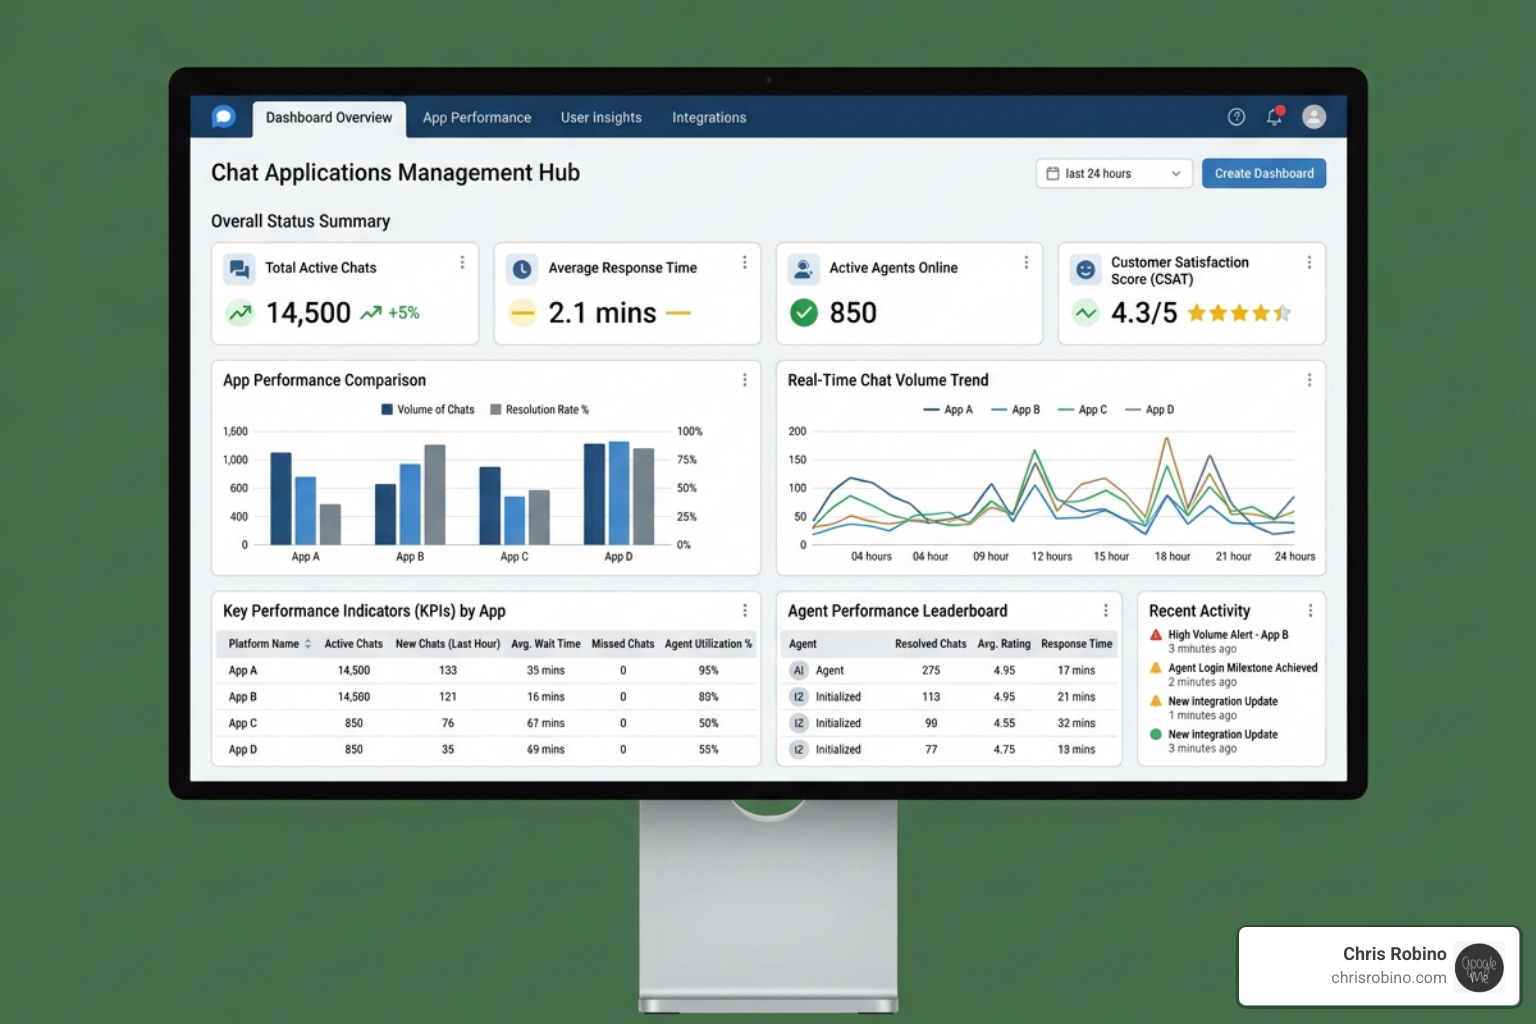The height and width of the screenshot is (1024, 1536).
Task: Select the App B row in KPIs table
Action: click(x=486, y=697)
